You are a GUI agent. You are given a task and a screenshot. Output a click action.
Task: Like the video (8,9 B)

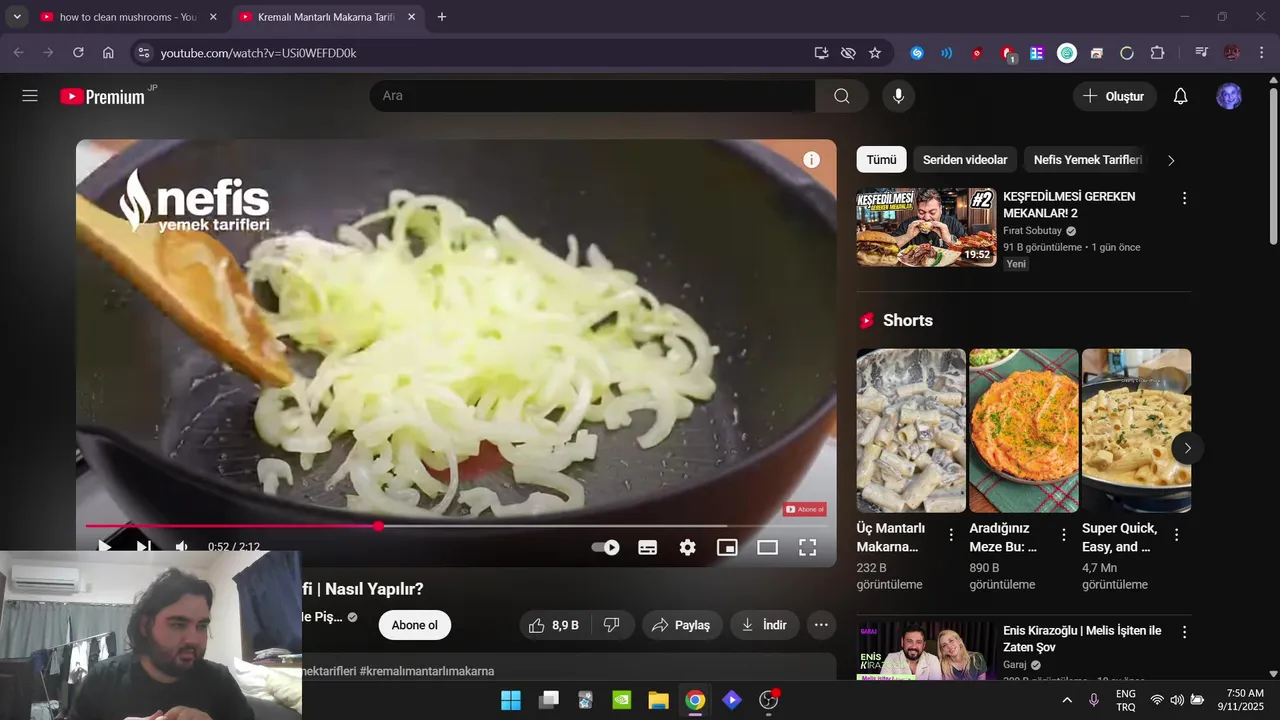pyautogui.click(x=554, y=625)
